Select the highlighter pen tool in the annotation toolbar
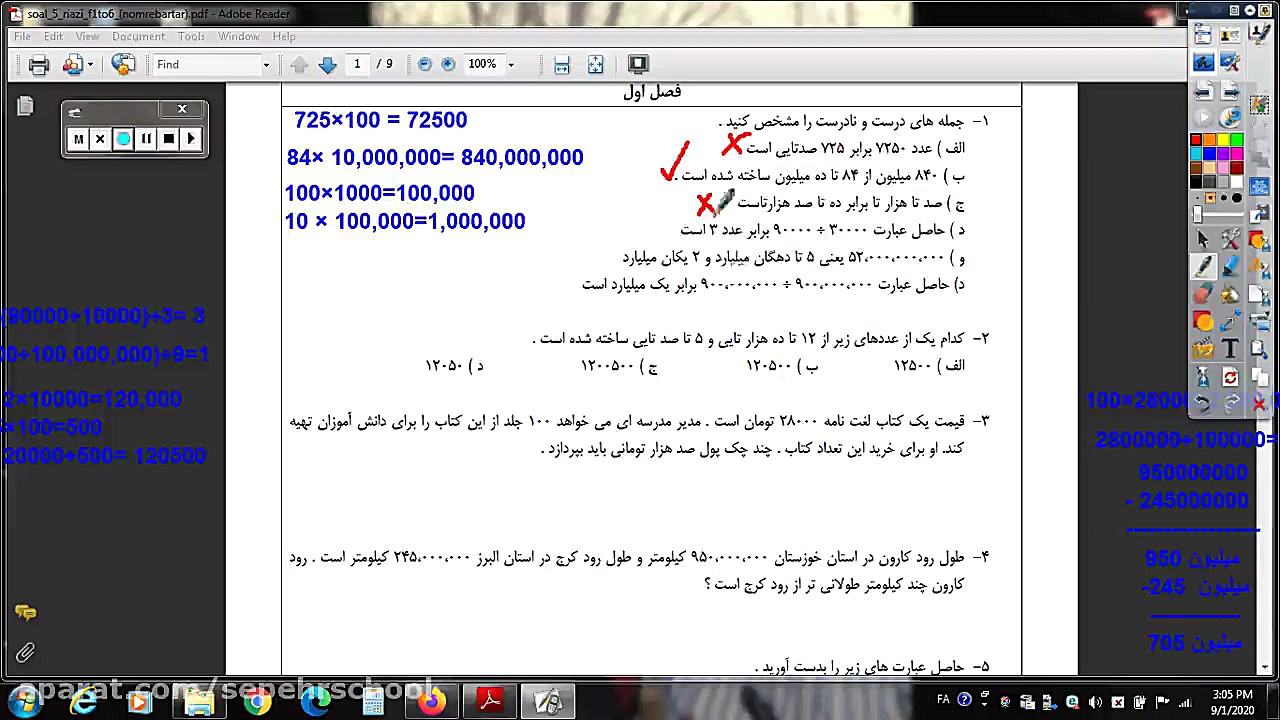Image resolution: width=1280 pixels, height=720 pixels. tap(1230, 267)
